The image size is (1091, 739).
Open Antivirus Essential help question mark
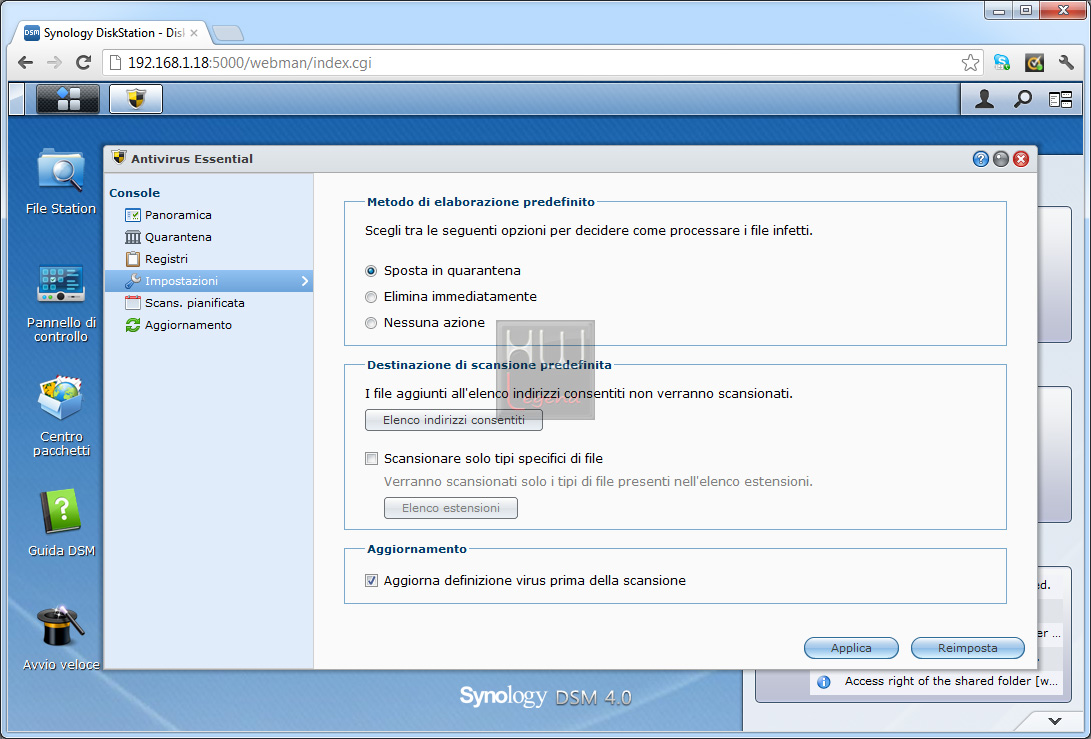[980, 159]
